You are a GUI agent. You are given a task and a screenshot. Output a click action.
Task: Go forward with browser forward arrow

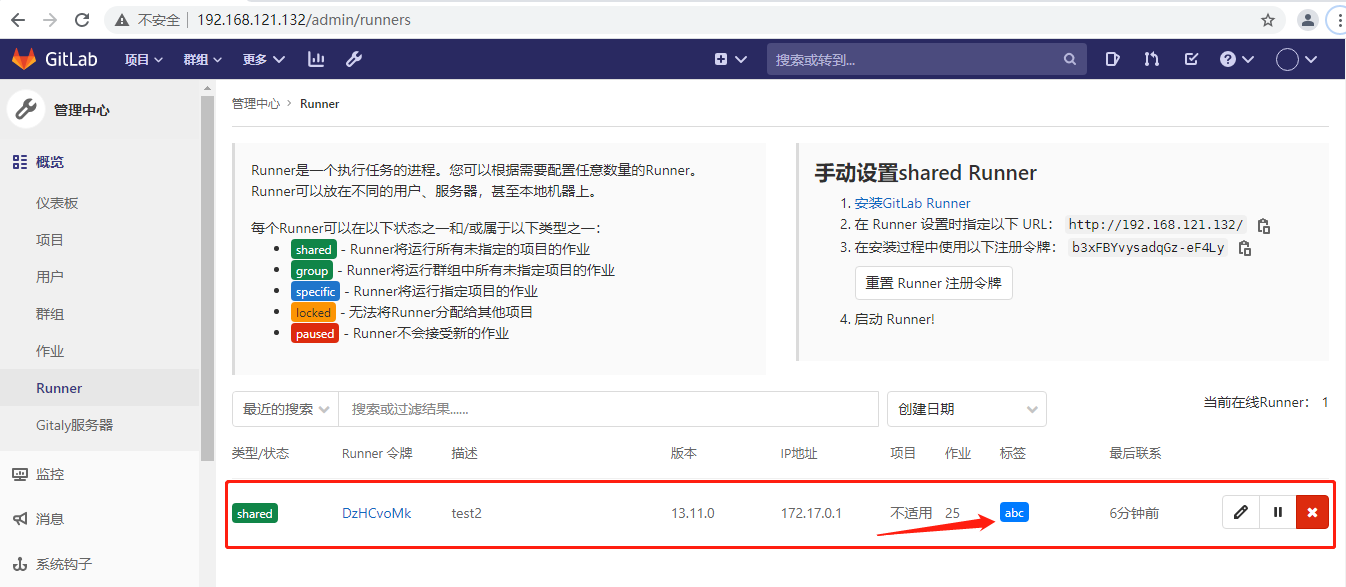[x=49, y=19]
